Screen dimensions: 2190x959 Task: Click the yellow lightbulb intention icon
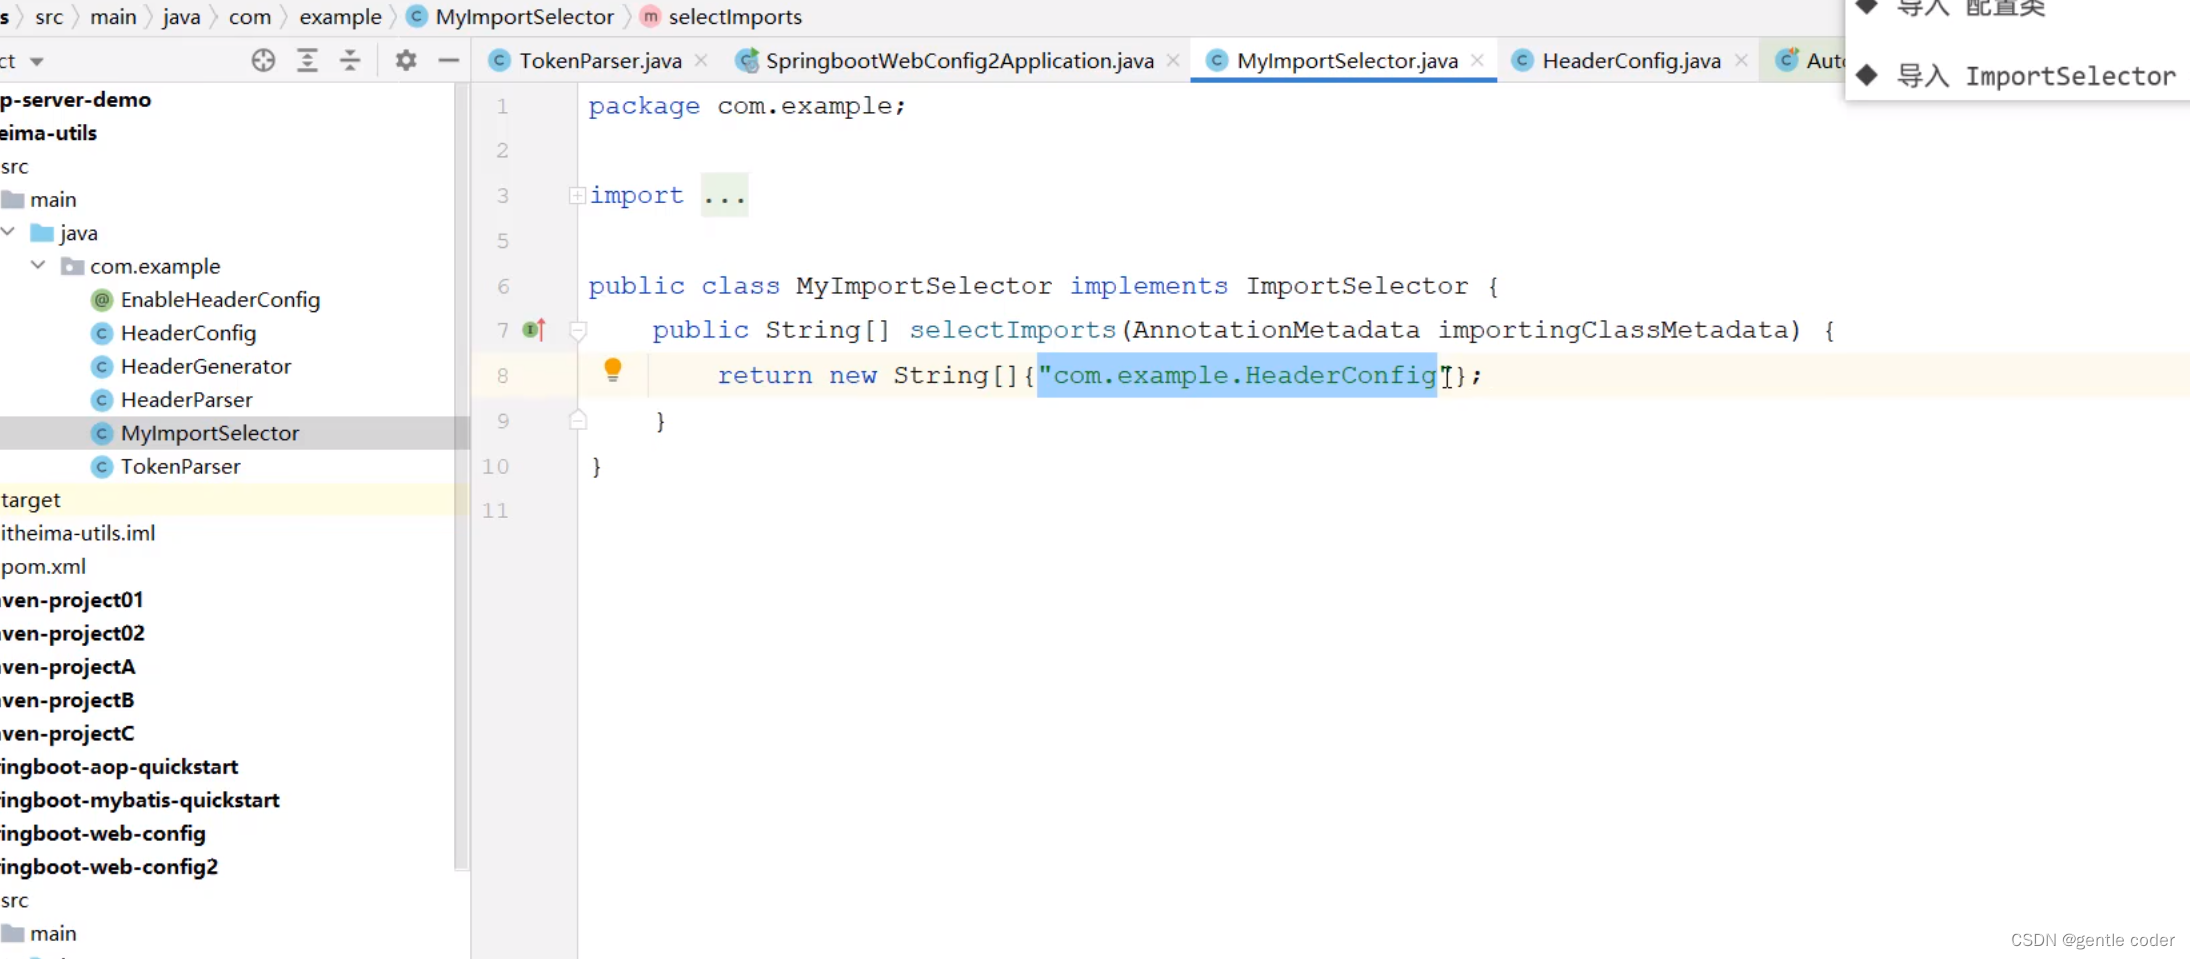pyautogui.click(x=613, y=371)
